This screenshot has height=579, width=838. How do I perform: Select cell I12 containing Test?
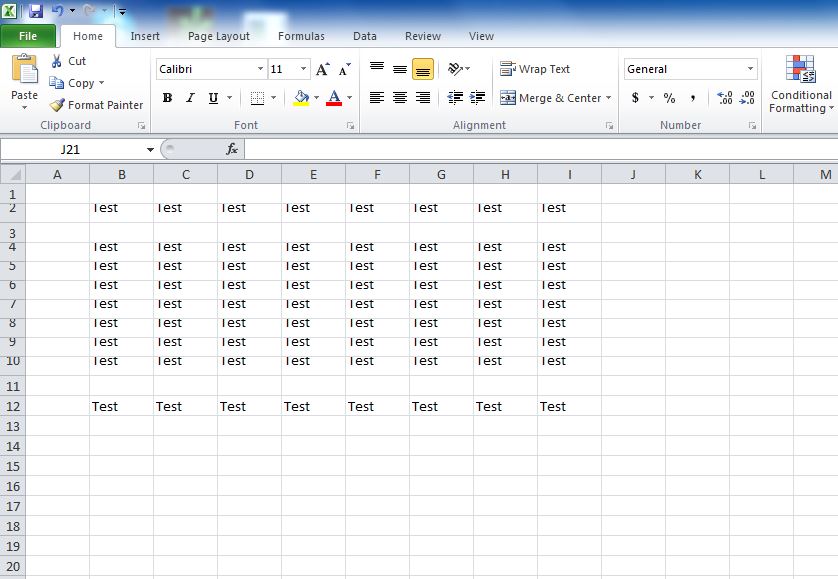[x=569, y=406]
